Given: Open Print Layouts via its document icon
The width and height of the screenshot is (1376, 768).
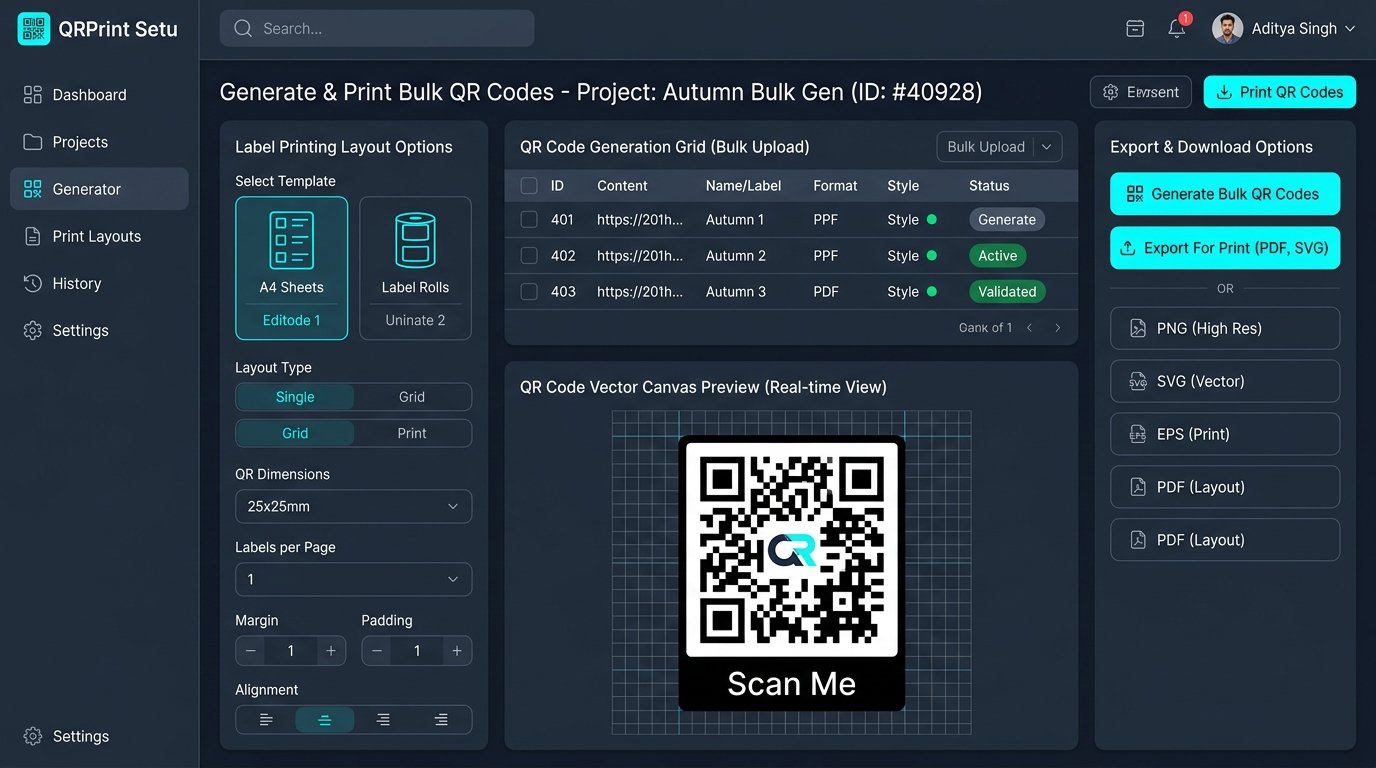Looking at the screenshot, I should (33, 236).
